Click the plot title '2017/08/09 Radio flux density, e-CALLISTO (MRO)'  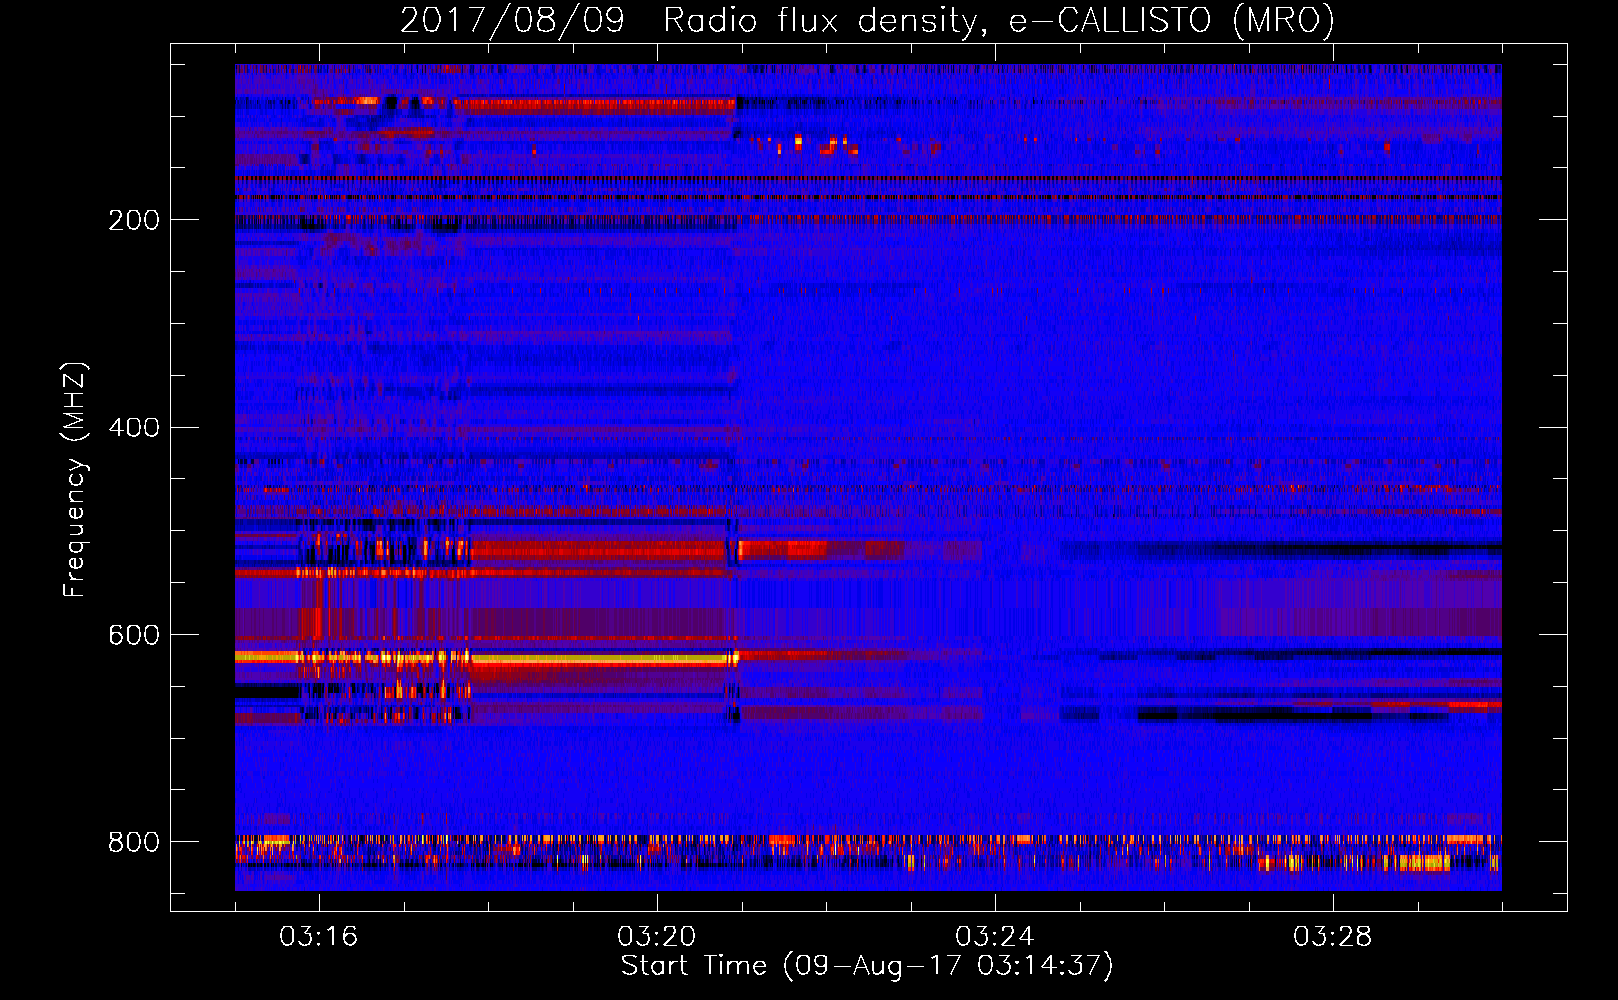point(867,21)
